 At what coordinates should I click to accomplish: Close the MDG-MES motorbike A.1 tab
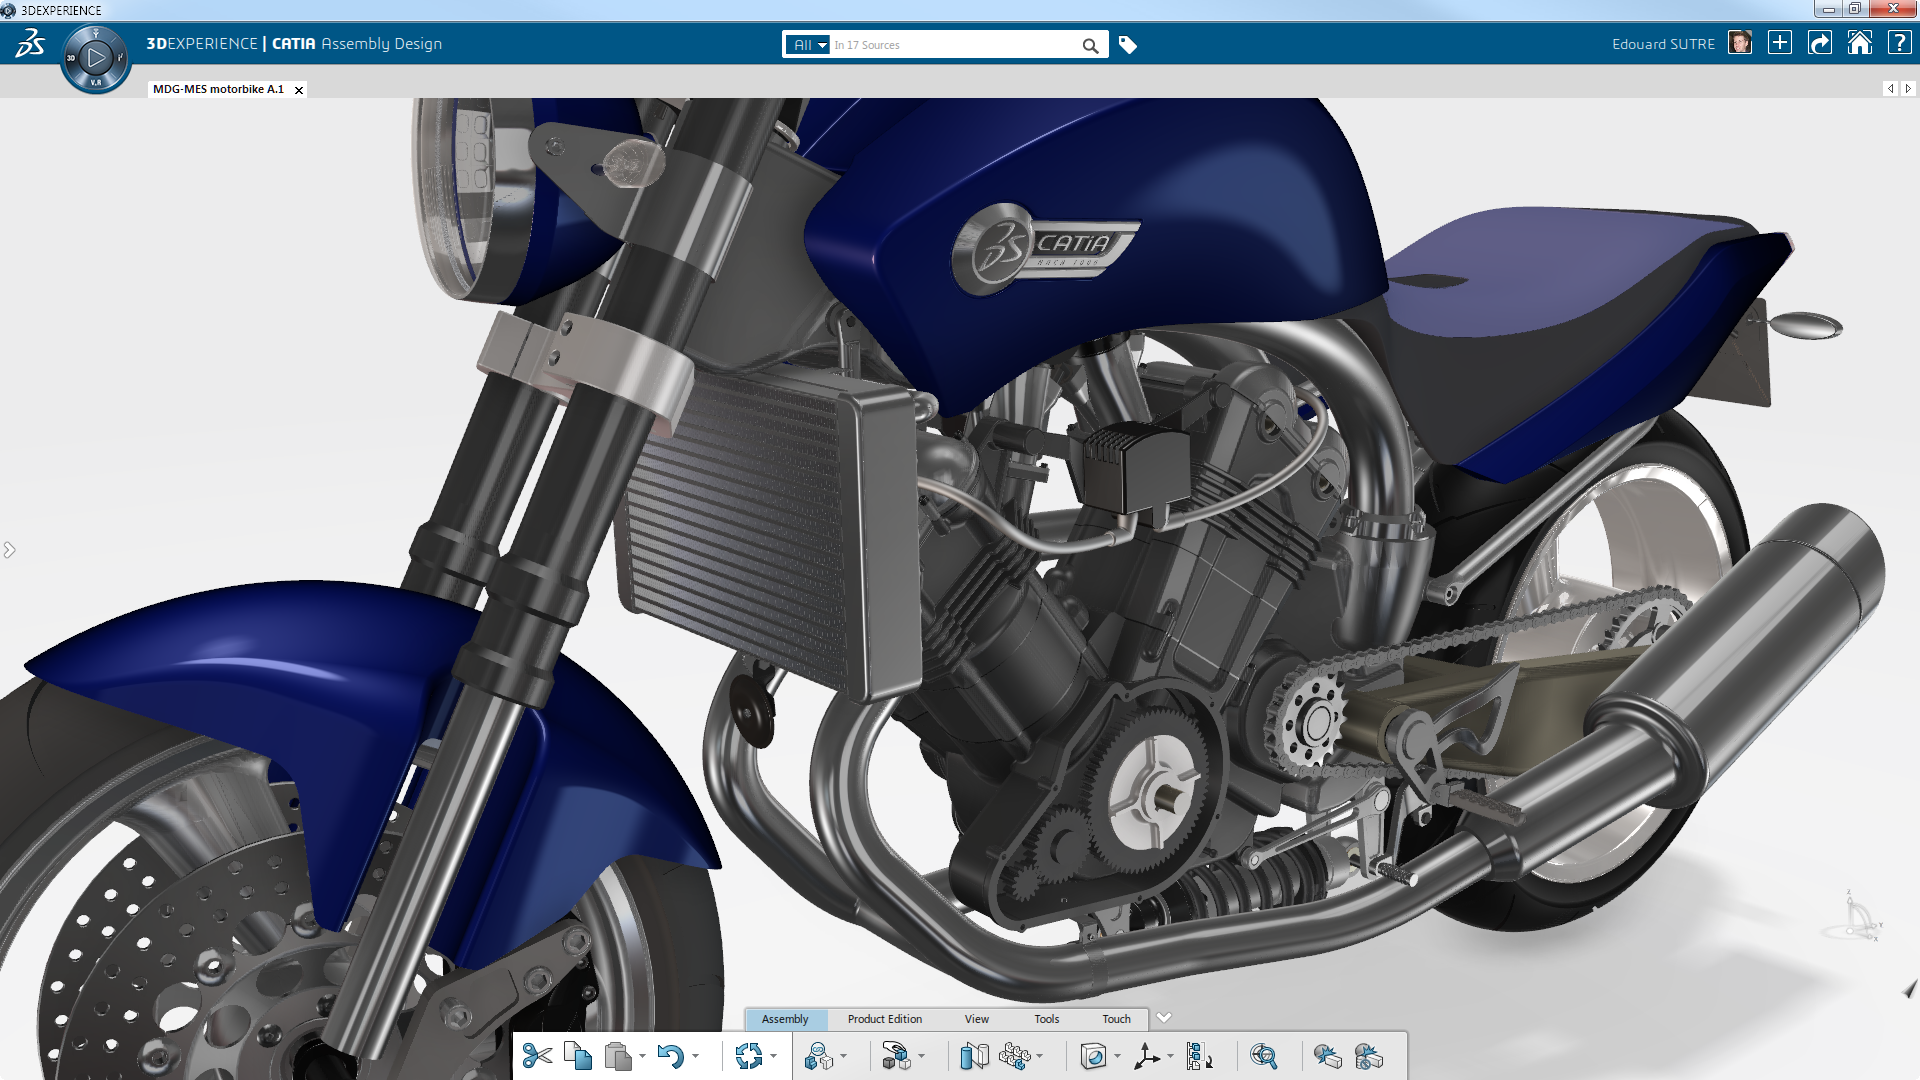298,90
